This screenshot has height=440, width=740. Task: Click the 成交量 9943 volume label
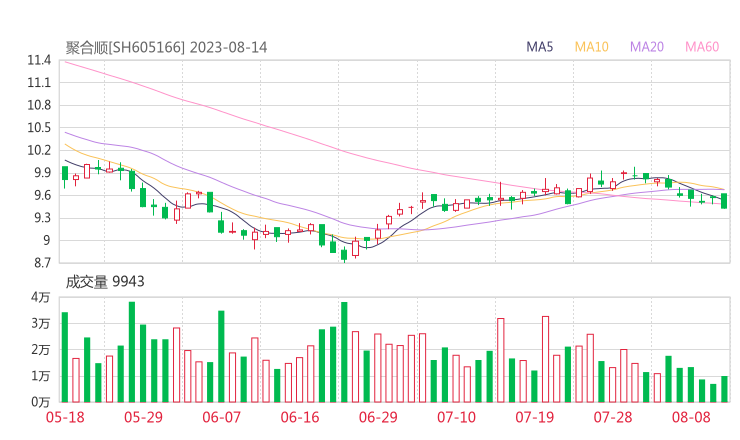105,282
